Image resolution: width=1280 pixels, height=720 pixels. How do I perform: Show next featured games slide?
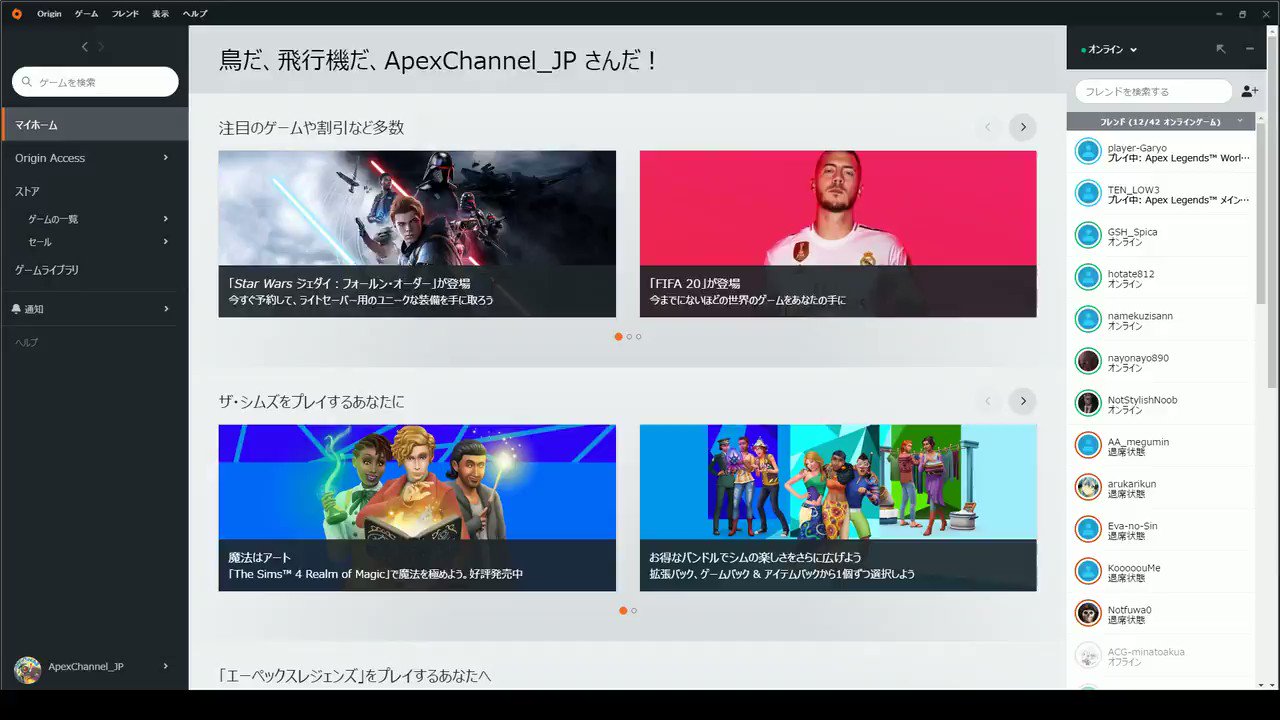tap(1022, 127)
